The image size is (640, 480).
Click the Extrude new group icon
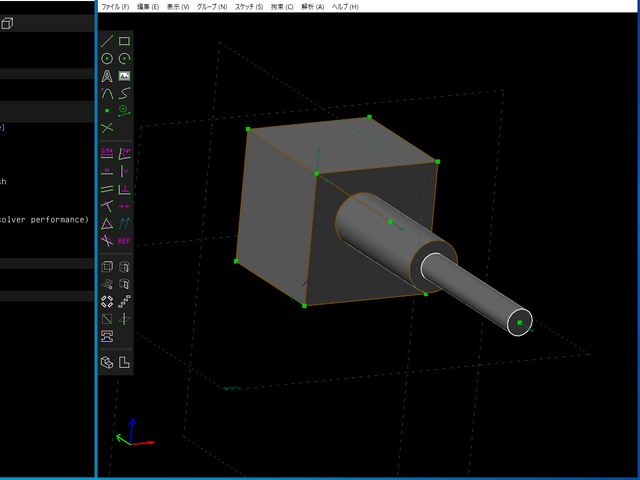pos(107,267)
